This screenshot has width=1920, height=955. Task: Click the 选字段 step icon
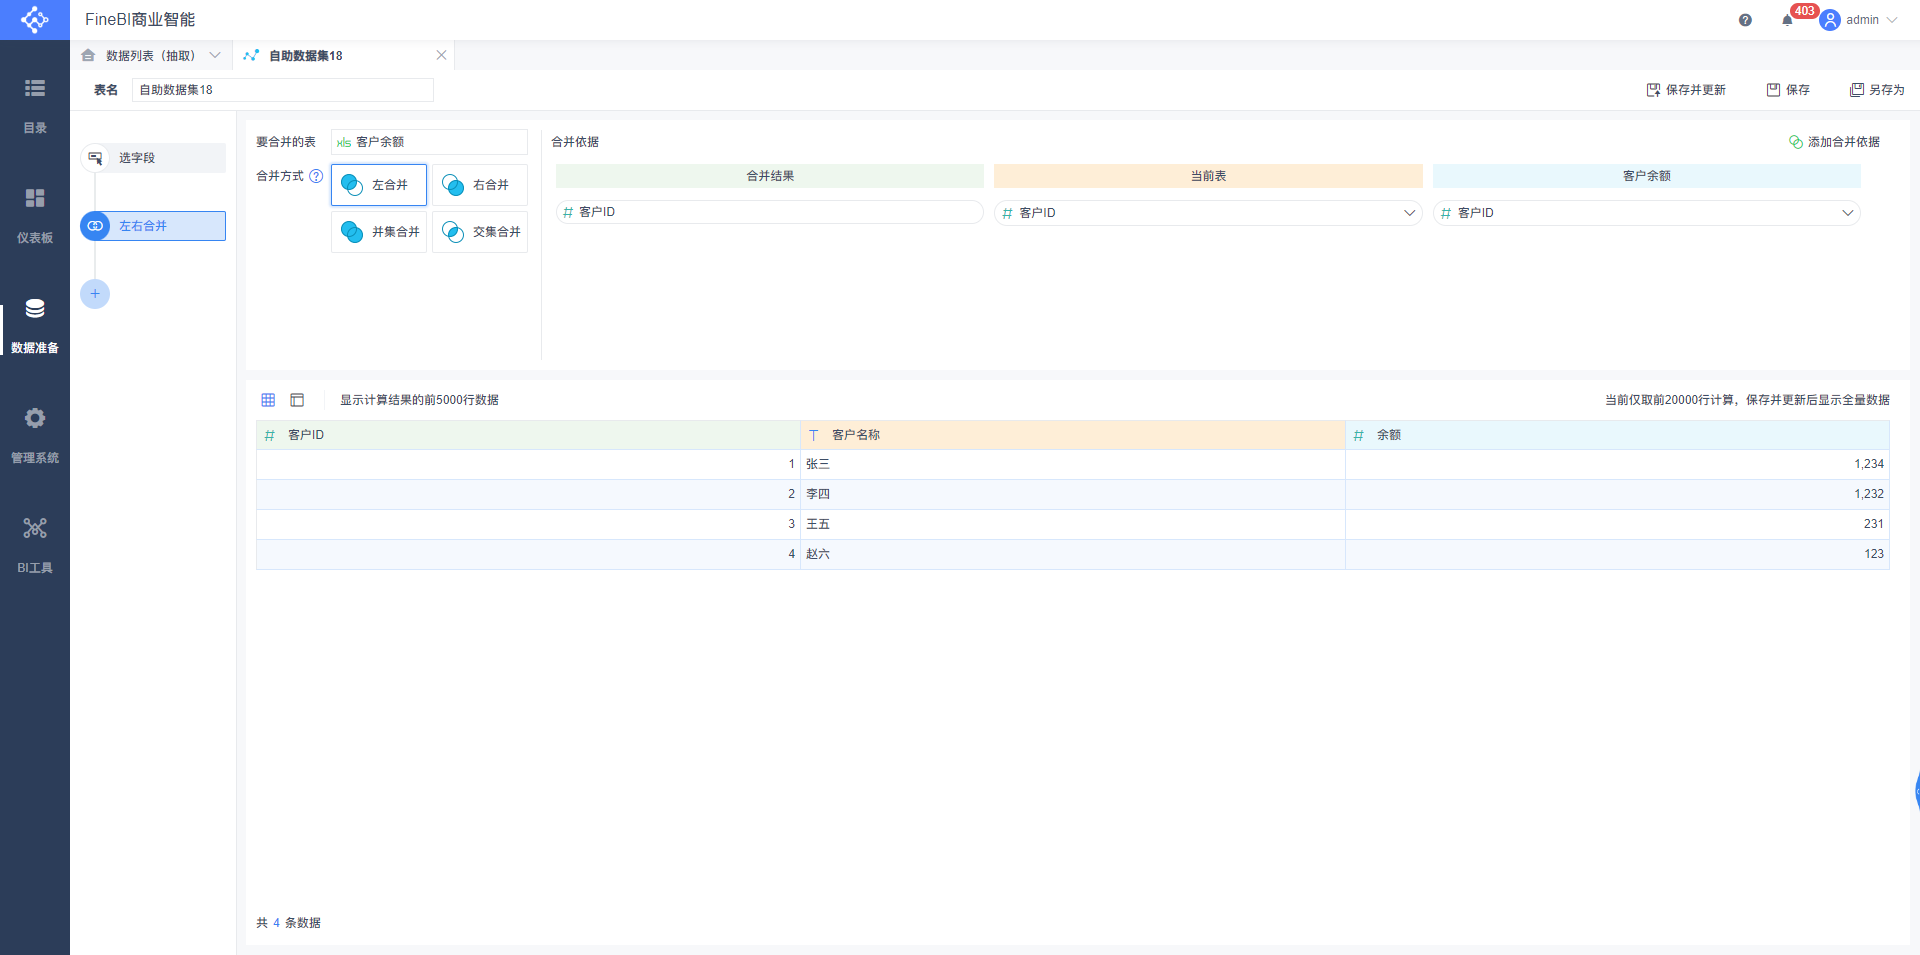click(x=95, y=158)
